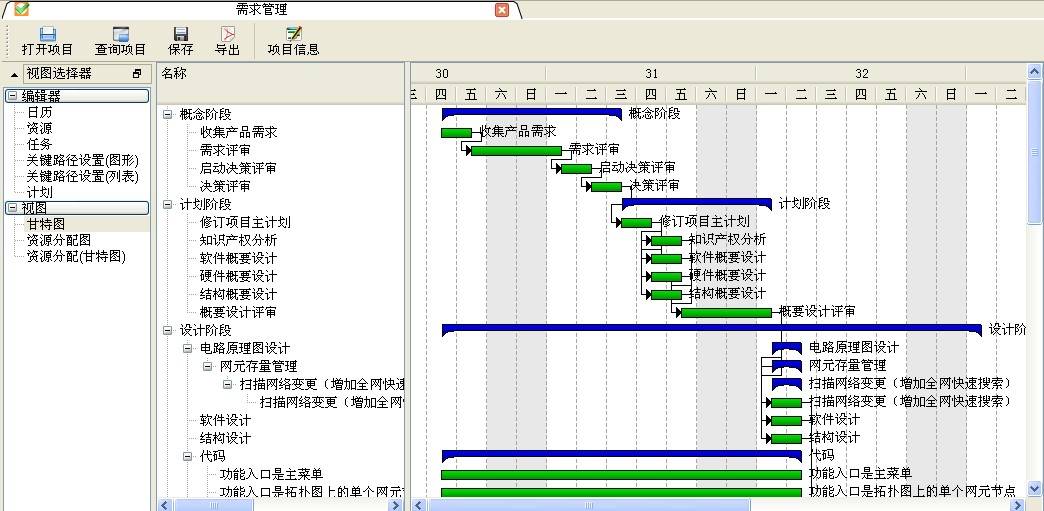The width and height of the screenshot is (1044, 511).
Task: Open 项目信息 (project info) from toolbar
Action: (293, 34)
